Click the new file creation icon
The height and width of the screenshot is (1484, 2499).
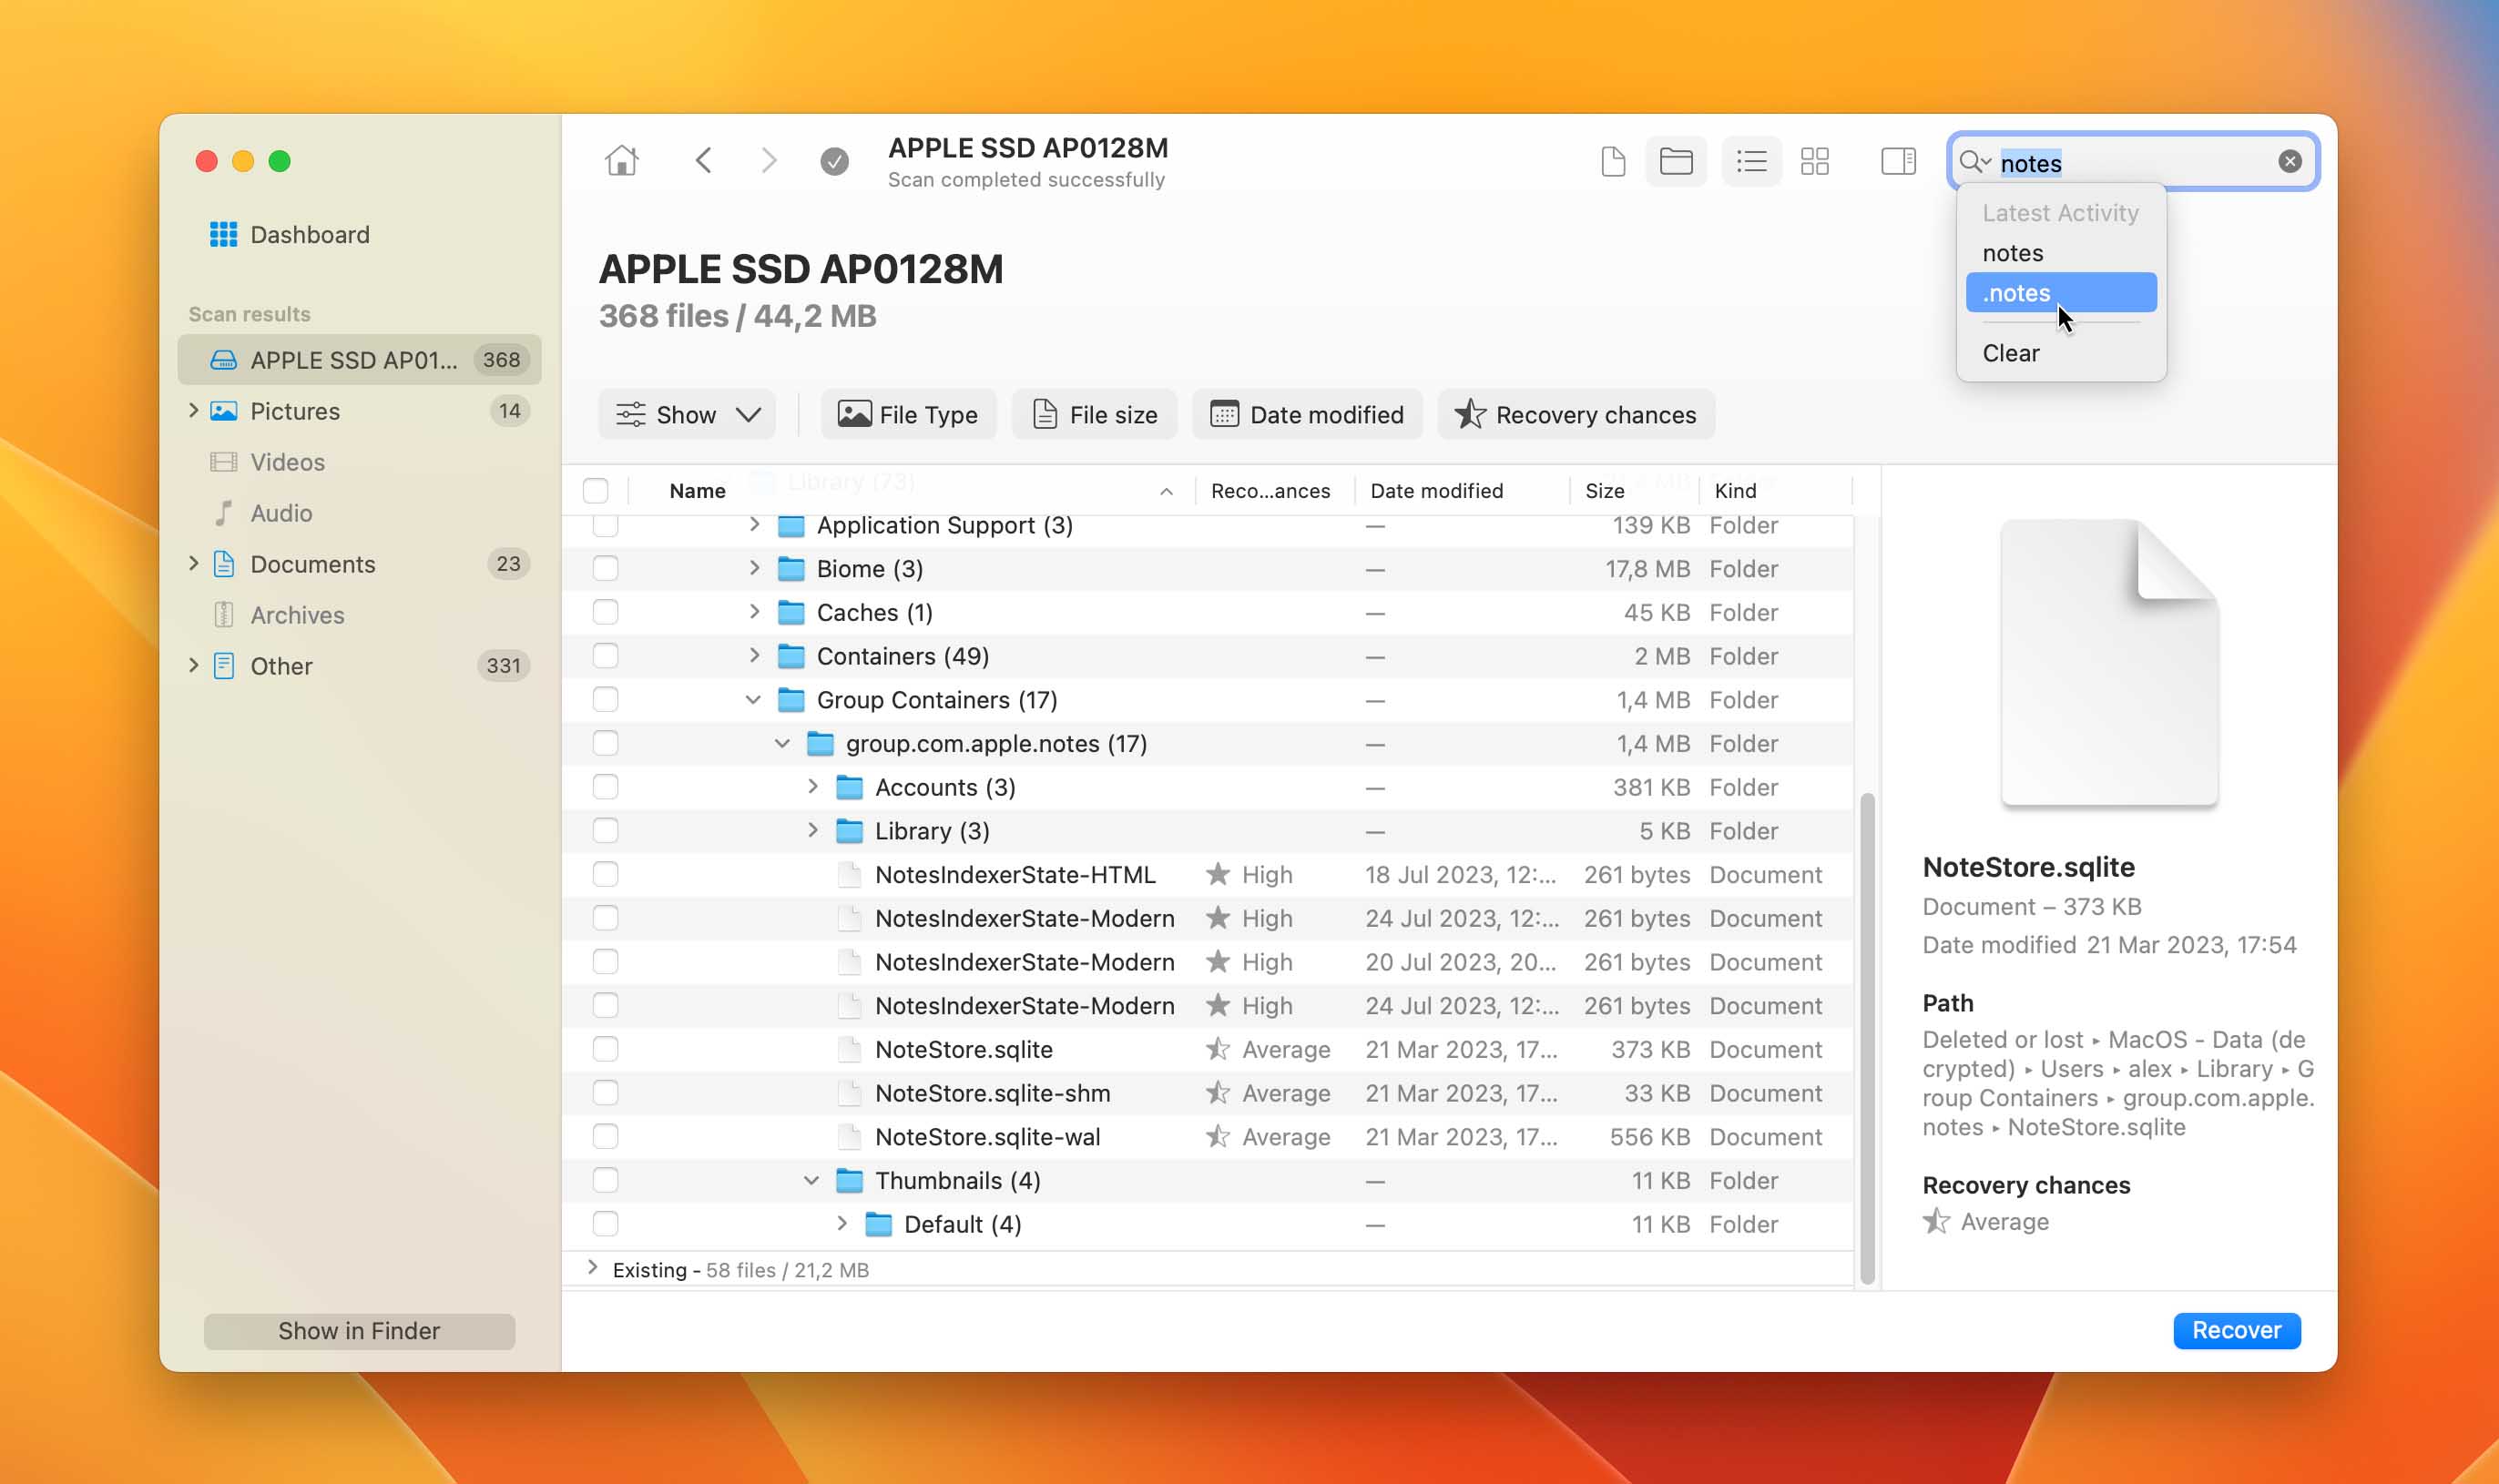(x=1608, y=161)
